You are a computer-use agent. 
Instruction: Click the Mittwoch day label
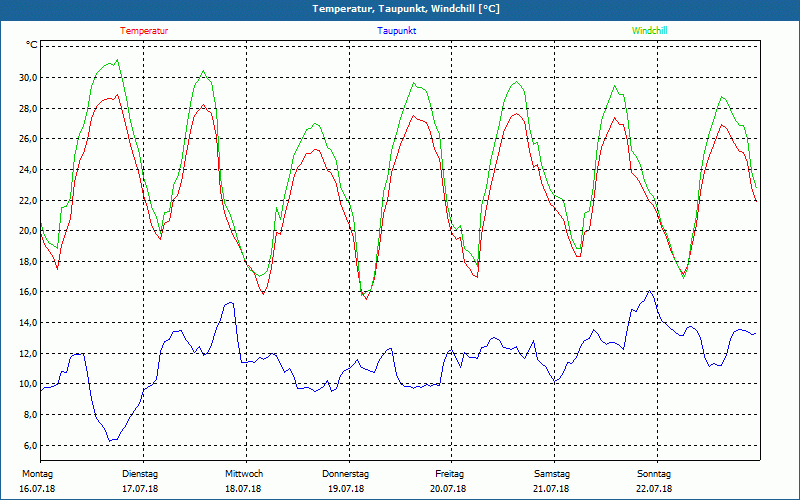point(244,474)
